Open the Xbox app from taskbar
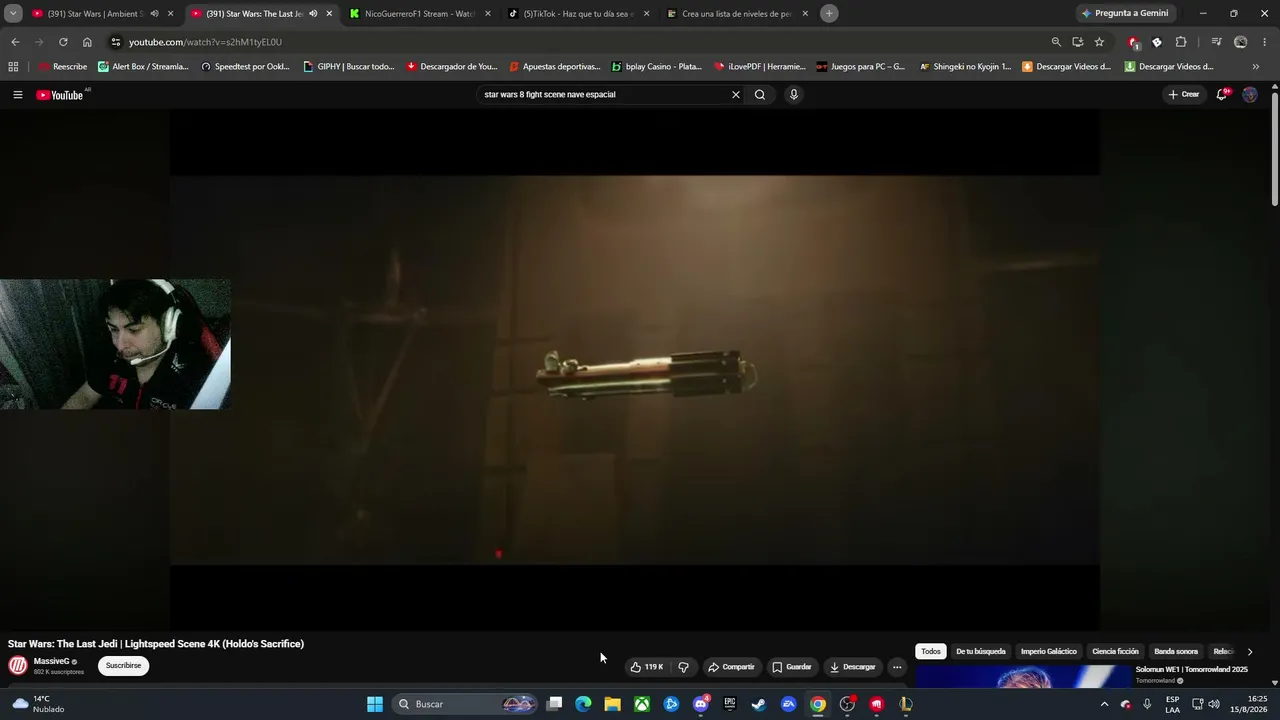1280x720 pixels. (642, 704)
